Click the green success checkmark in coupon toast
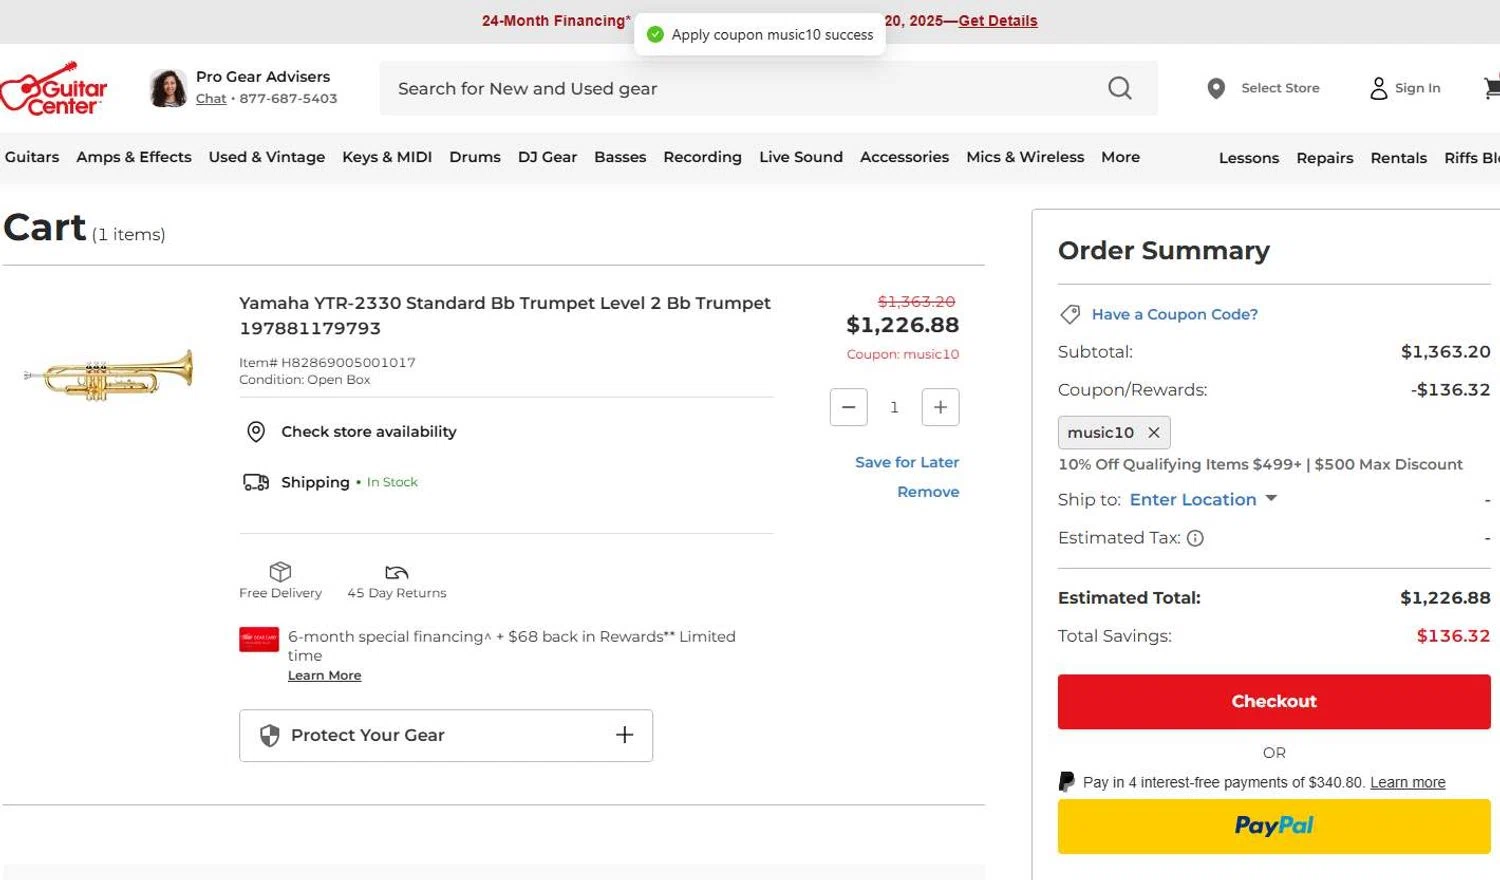The image size is (1500, 880). point(655,35)
